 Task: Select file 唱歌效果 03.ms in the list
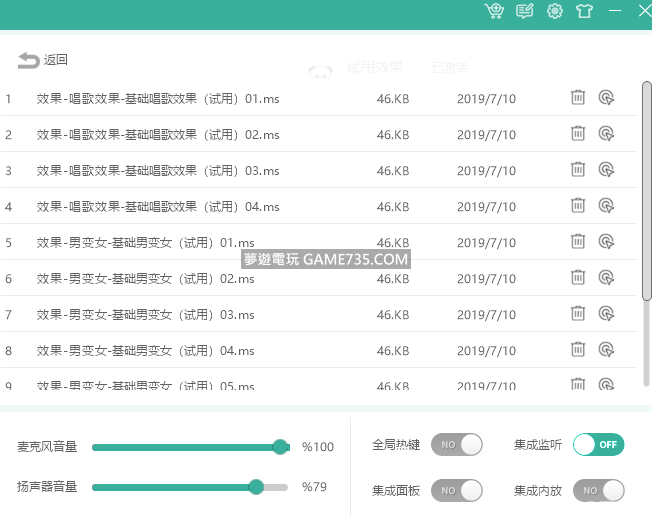click(x=158, y=171)
